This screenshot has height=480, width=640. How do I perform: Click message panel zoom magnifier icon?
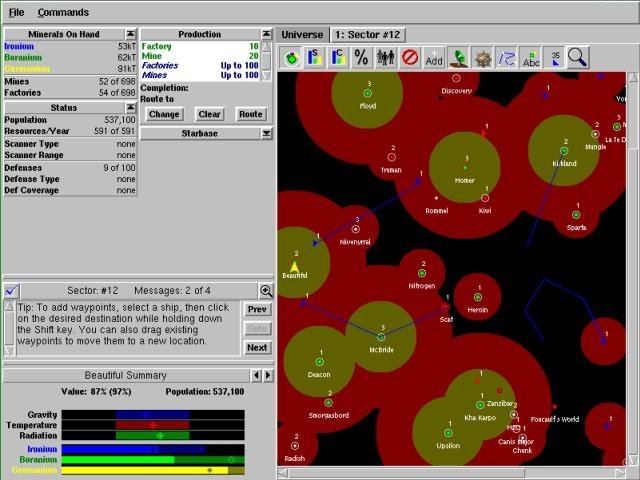coord(266,291)
